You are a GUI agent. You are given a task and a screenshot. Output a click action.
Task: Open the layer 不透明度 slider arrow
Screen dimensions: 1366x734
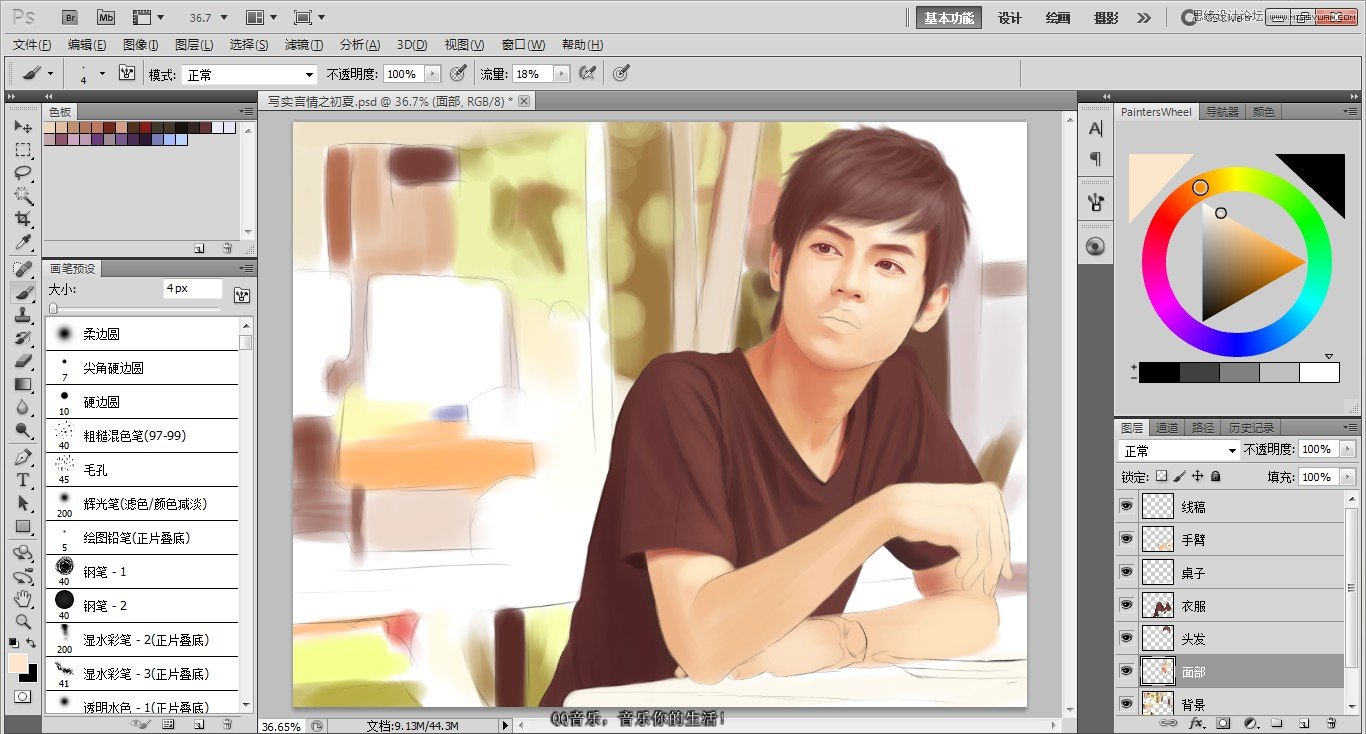click(x=1348, y=450)
